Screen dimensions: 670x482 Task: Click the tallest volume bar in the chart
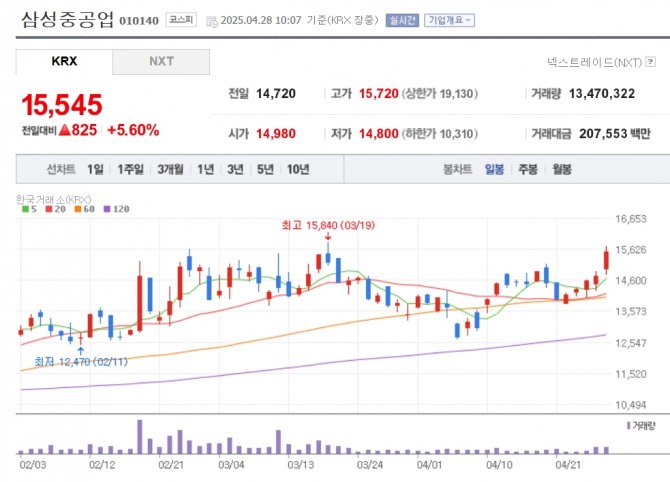click(x=139, y=437)
